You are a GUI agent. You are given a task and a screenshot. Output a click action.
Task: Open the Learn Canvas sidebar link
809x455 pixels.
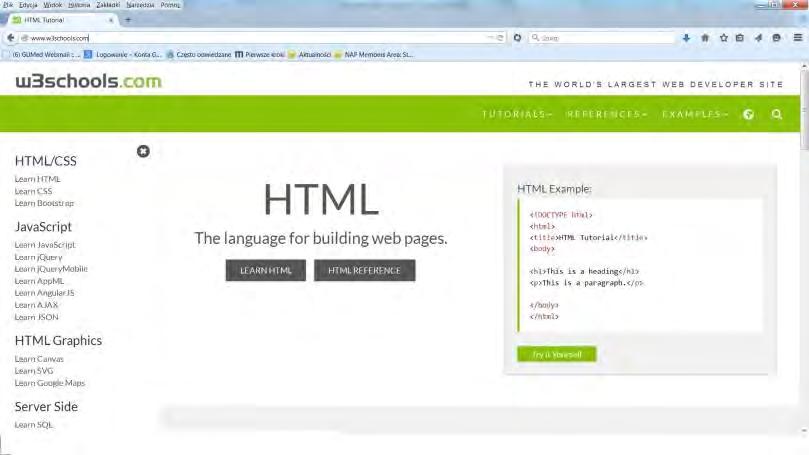tap(39, 359)
